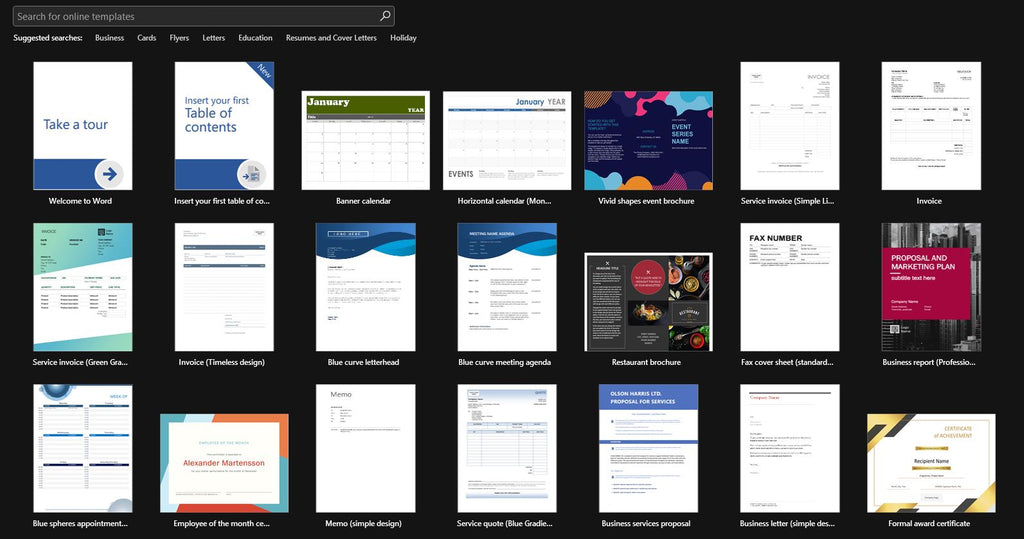Image resolution: width=1024 pixels, height=539 pixels.
Task: Select the Business suggested search
Action: coord(109,38)
